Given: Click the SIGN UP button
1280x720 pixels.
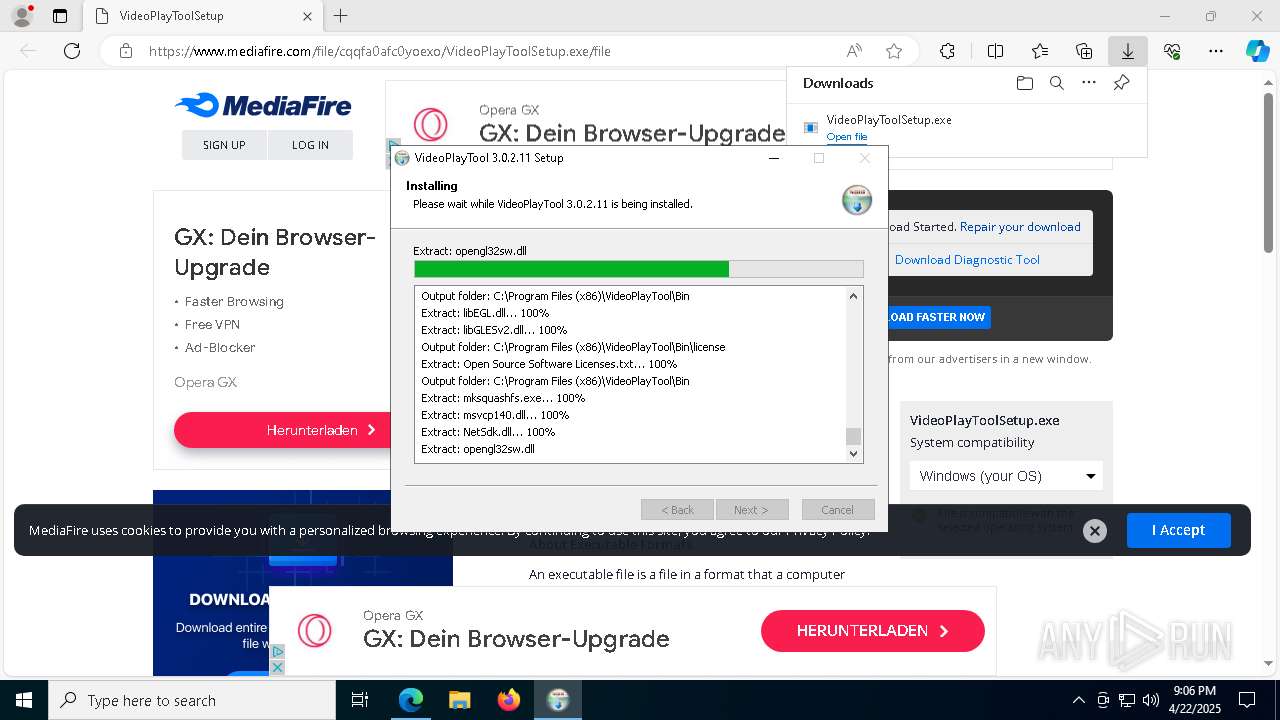Looking at the screenshot, I should pyautogui.click(x=224, y=145).
